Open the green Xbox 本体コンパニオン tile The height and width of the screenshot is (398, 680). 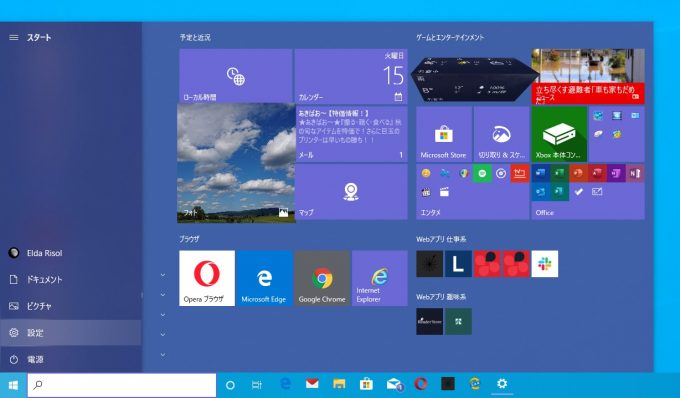[x=559, y=134]
